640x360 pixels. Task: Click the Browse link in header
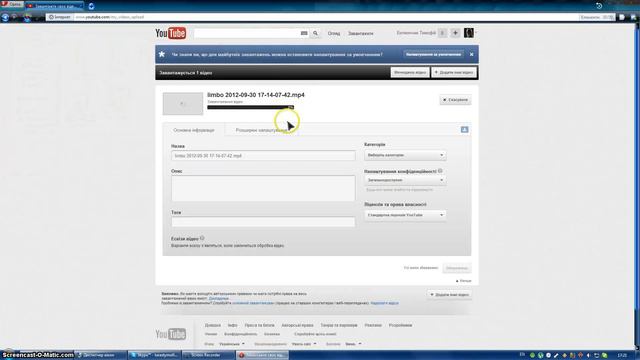tap(334, 33)
